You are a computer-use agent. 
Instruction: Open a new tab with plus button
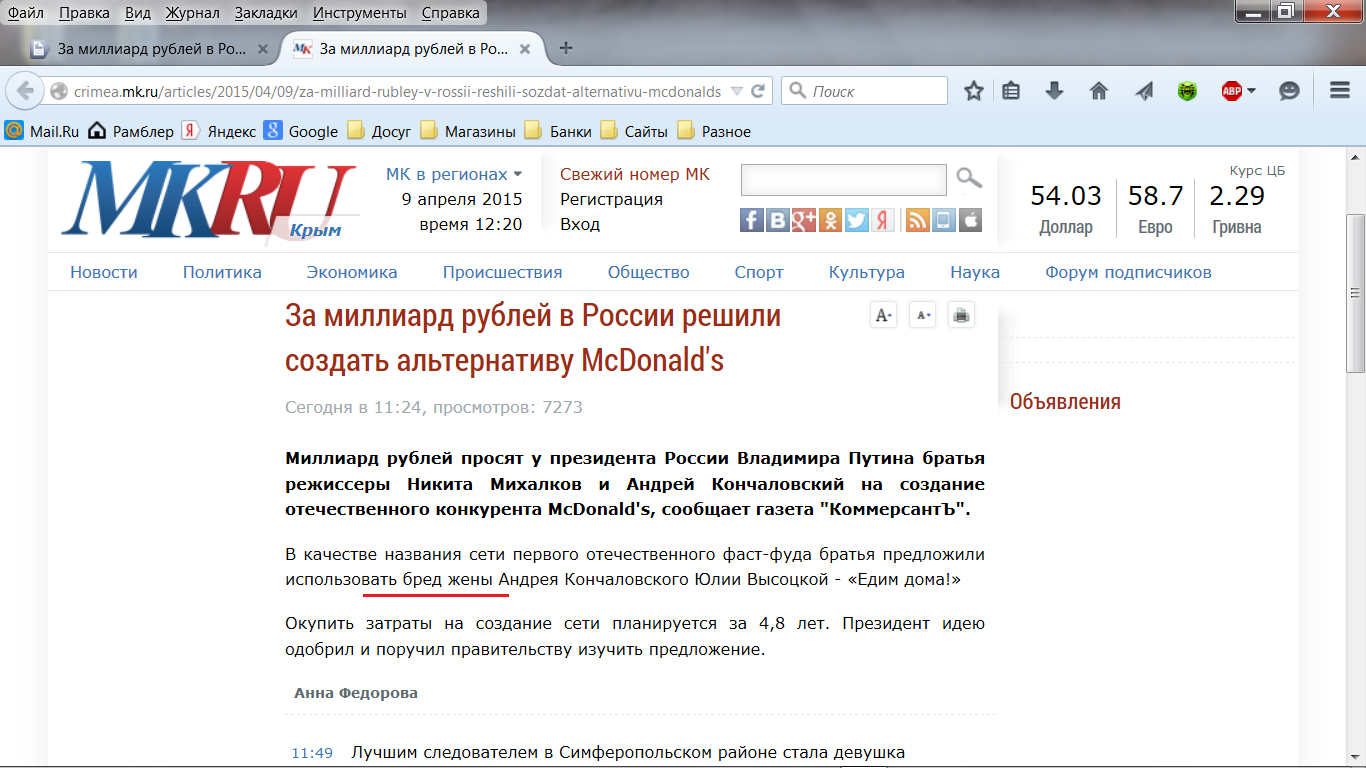tap(566, 48)
